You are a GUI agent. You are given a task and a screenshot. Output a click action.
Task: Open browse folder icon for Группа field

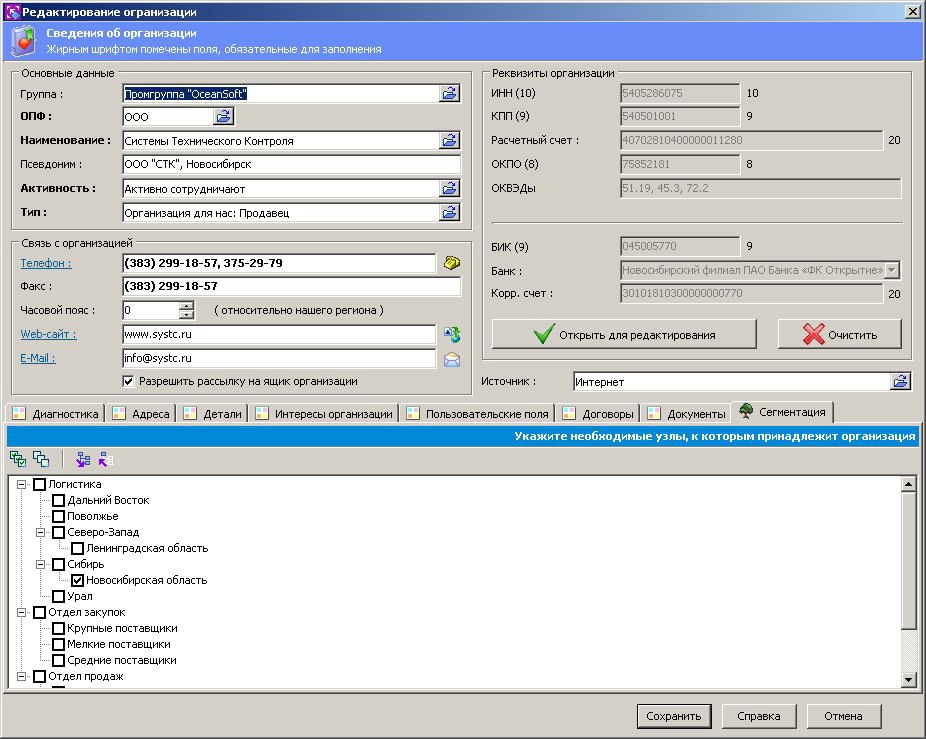pyautogui.click(x=450, y=93)
